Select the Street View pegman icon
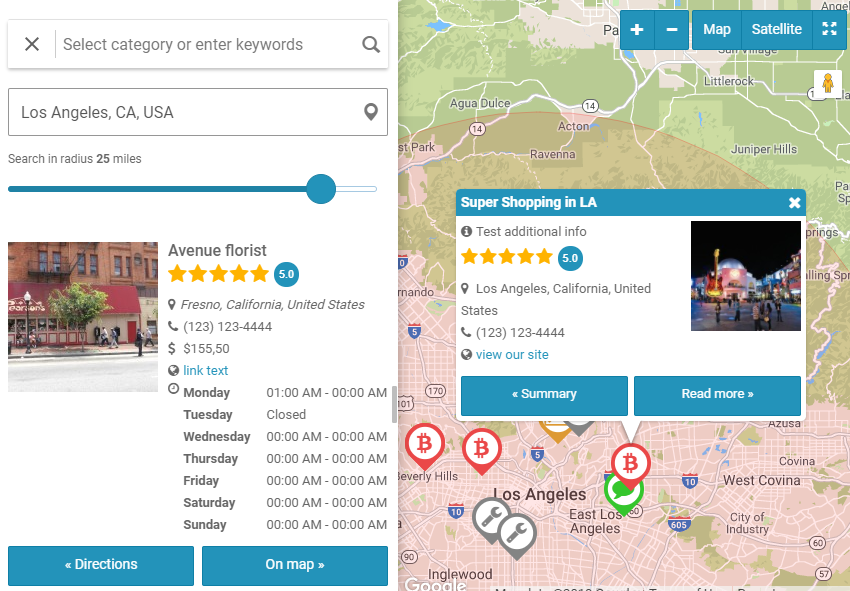This screenshot has height=591, width=850. click(827, 81)
